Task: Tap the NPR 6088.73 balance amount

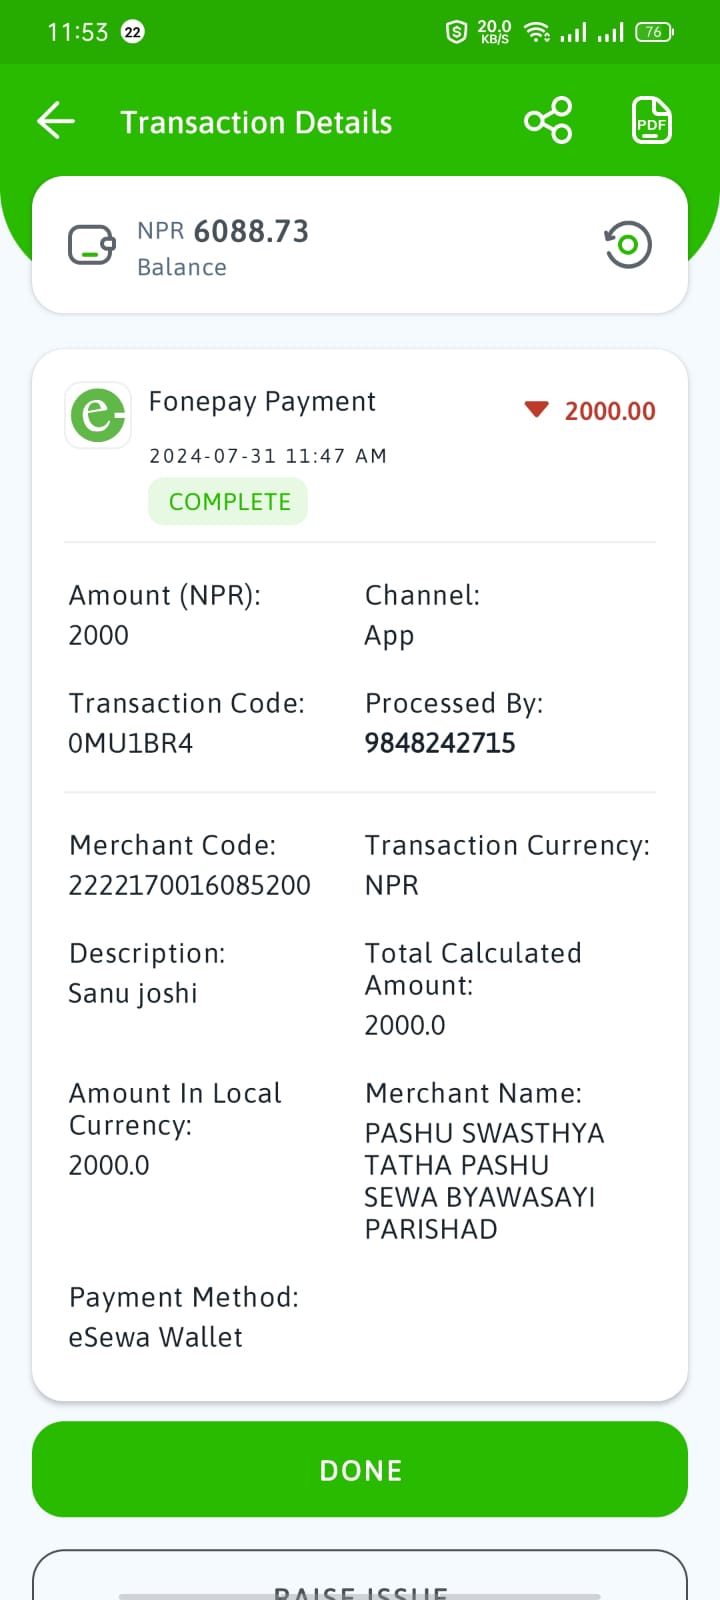Action: [223, 231]
